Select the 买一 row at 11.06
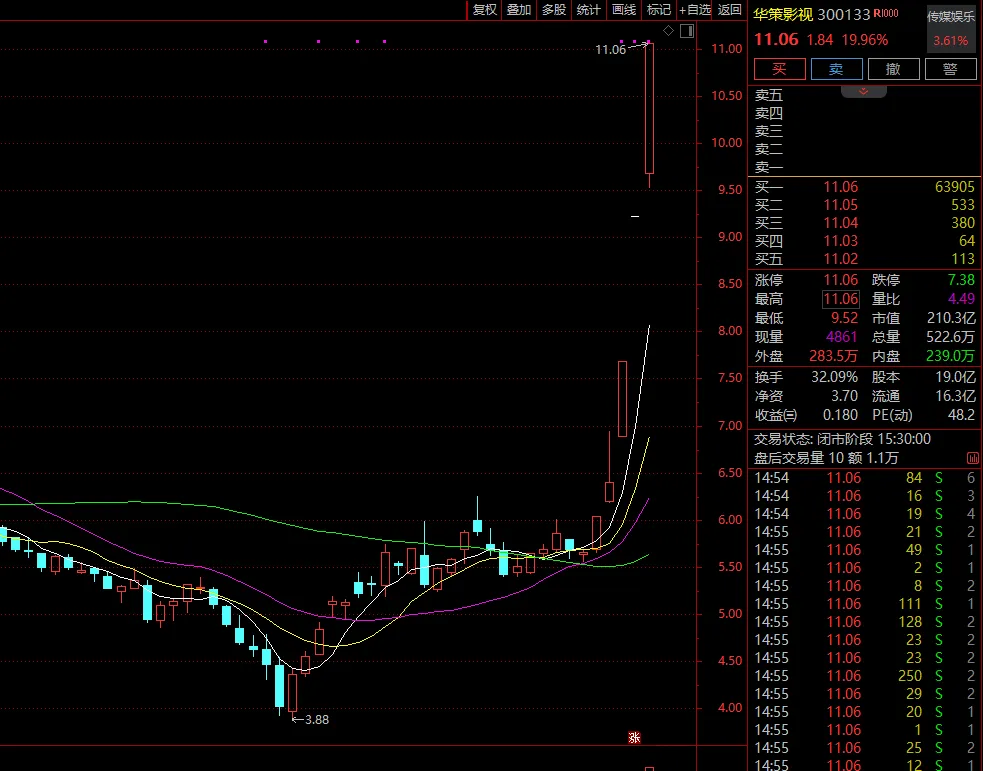This screenshot has height=771, width=983. tap(865, 187)
